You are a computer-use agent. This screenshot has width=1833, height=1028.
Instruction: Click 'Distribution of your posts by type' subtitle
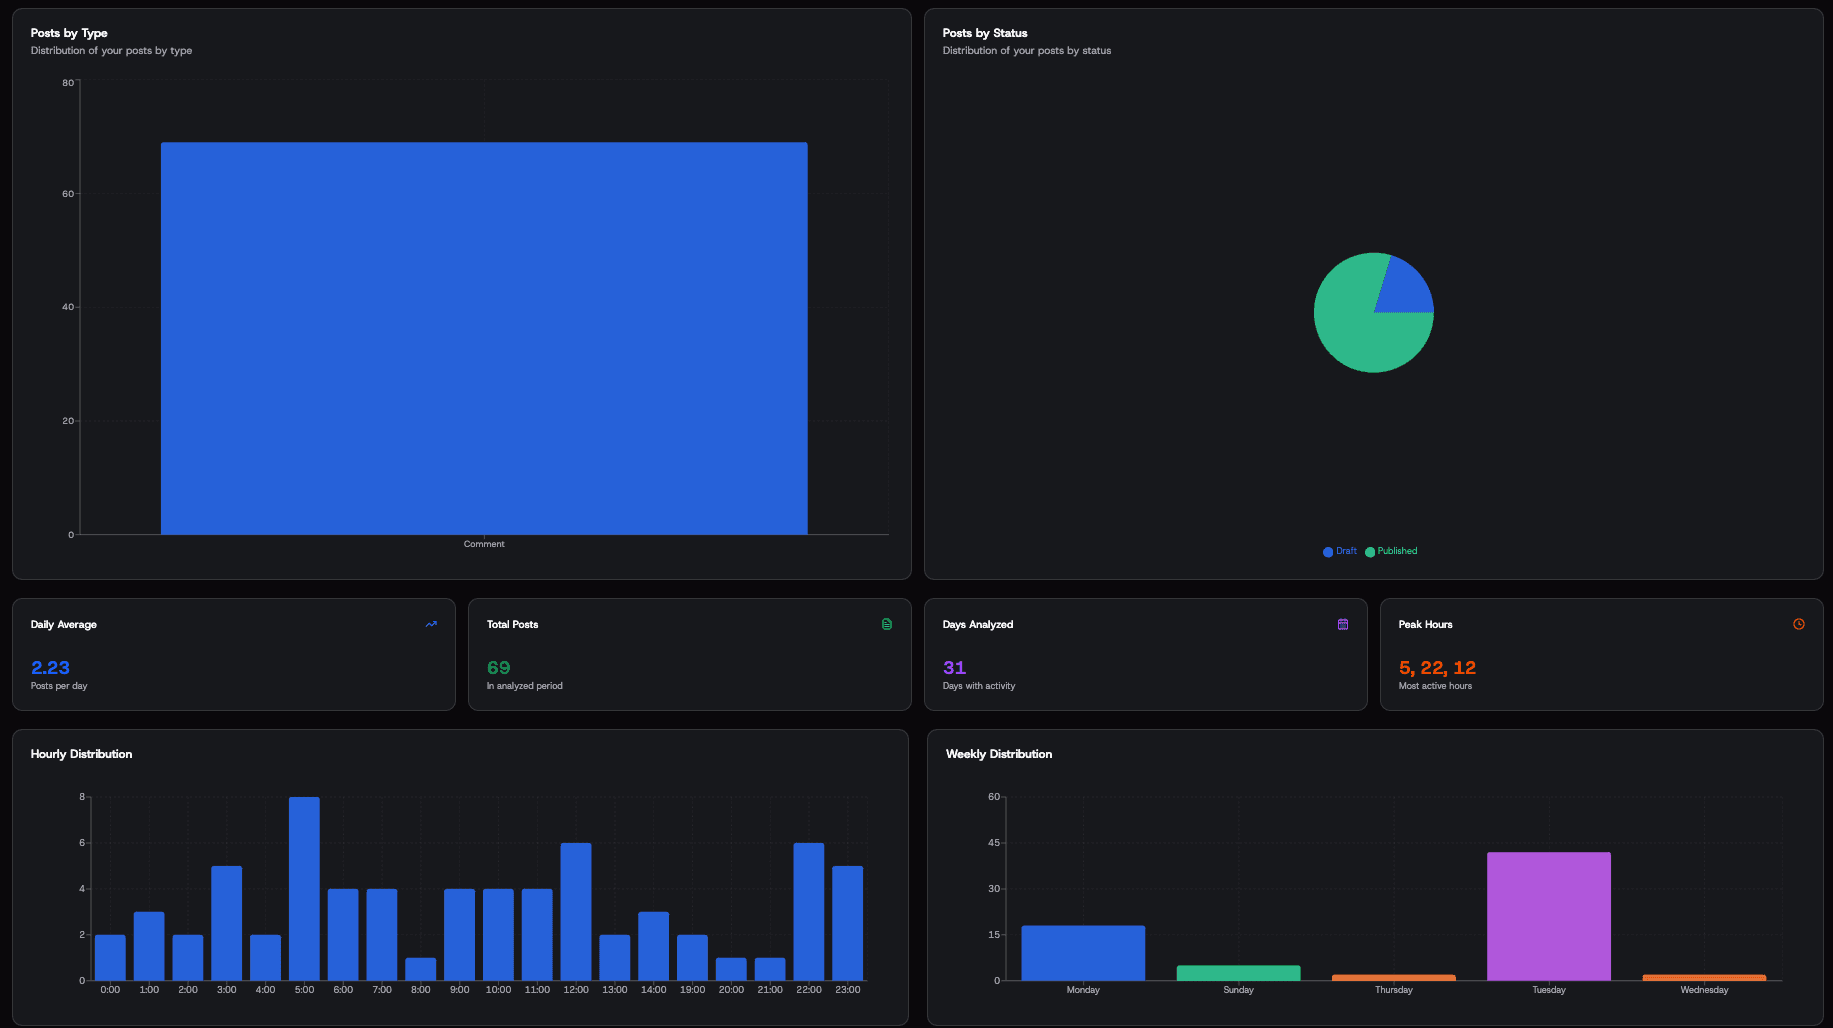pyautogui.click(x=111, y=51)
